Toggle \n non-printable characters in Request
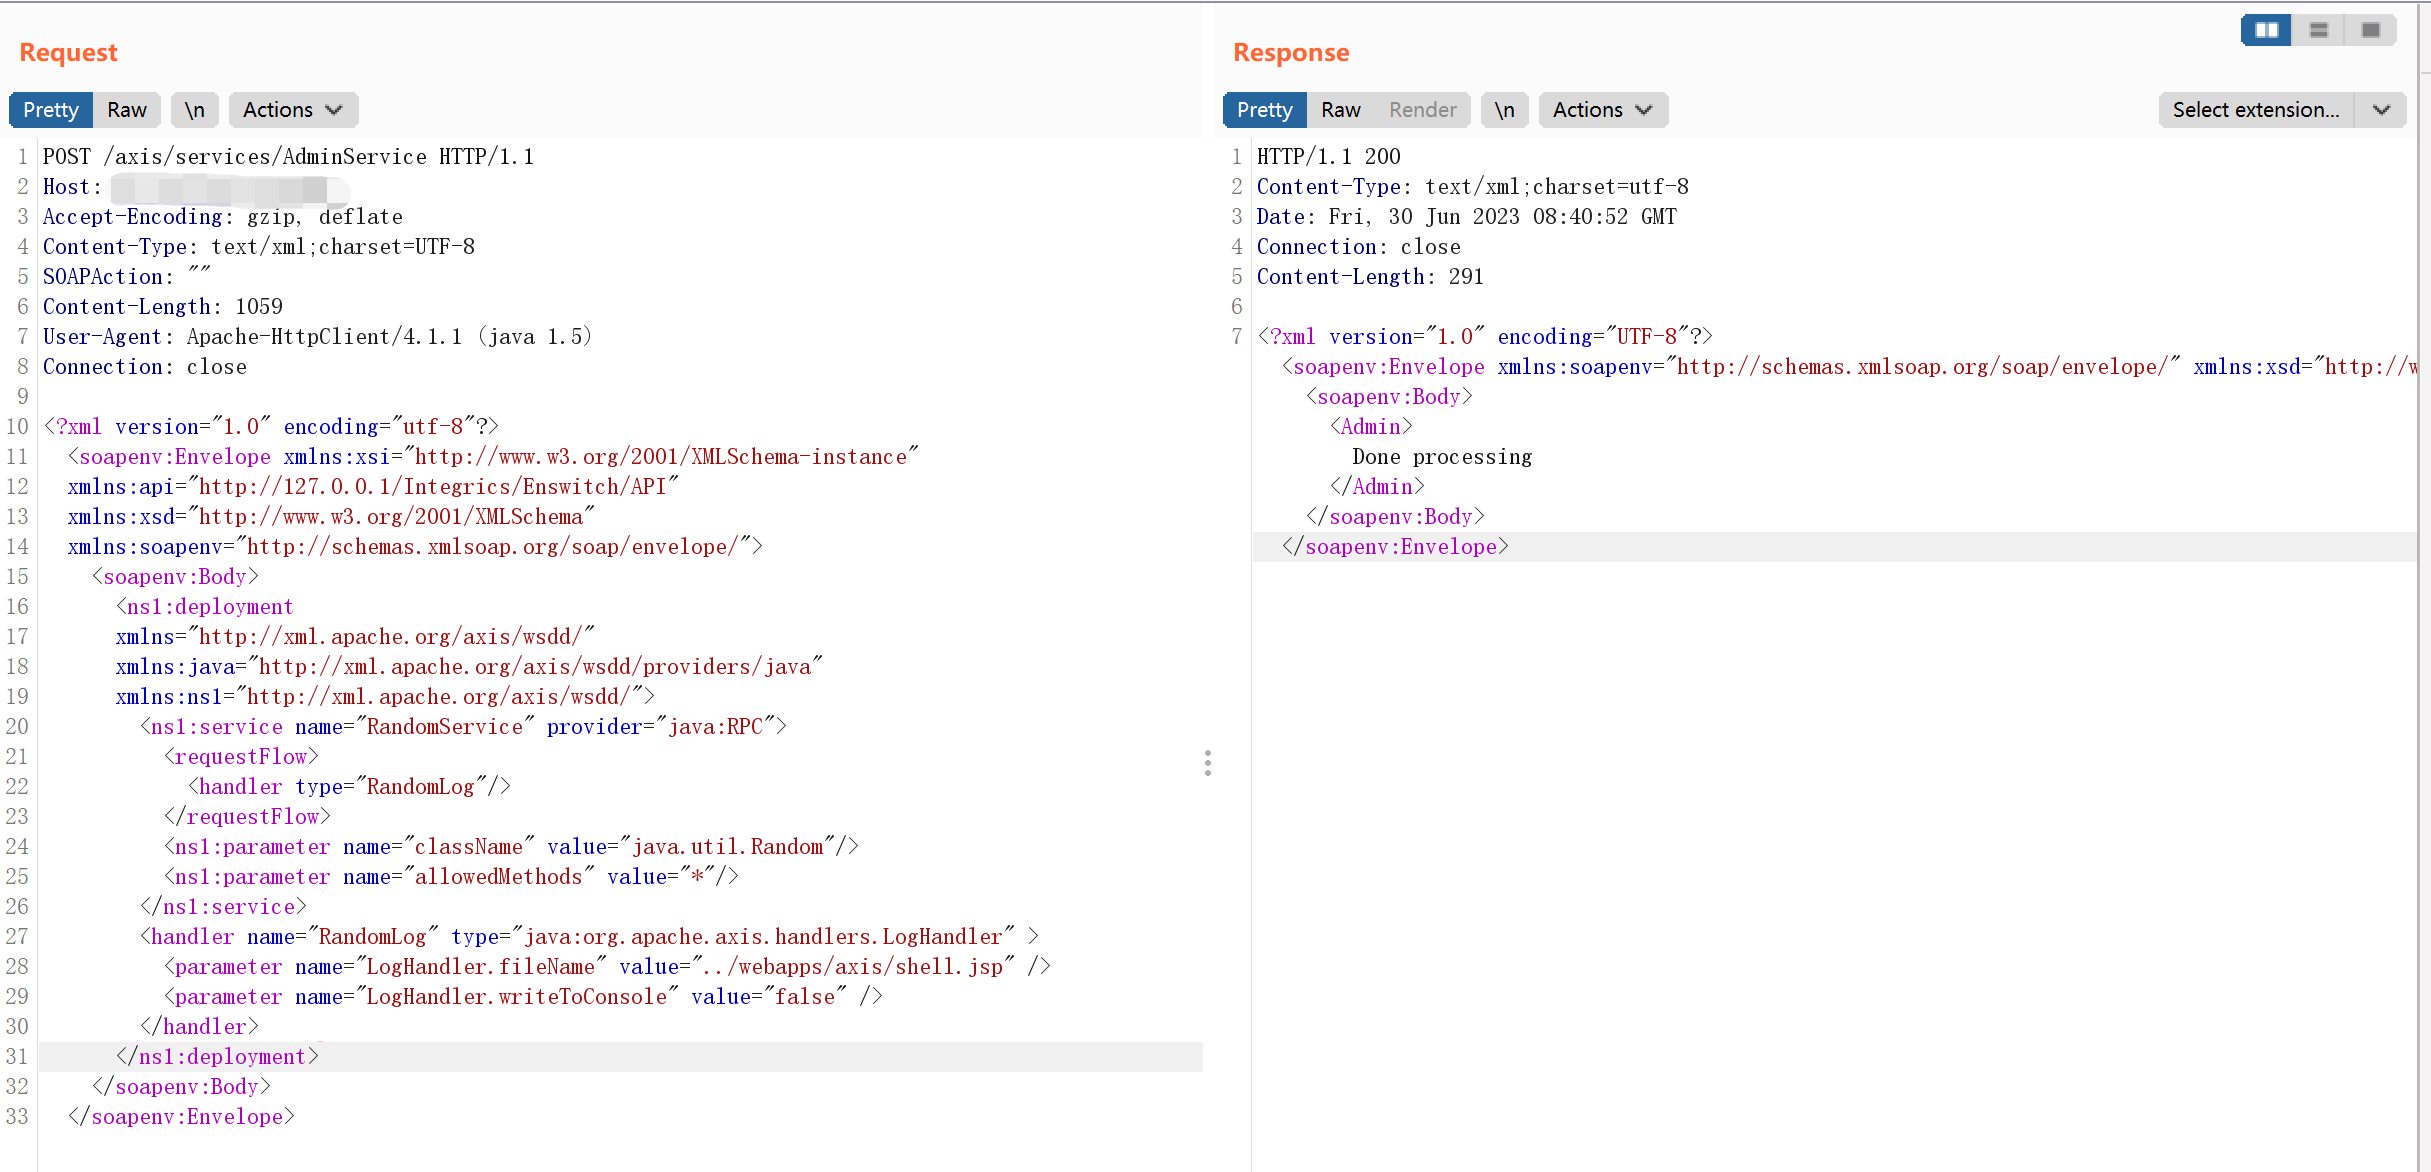The height and width of the screenshot is (1172, 2431). coord(195,110)
